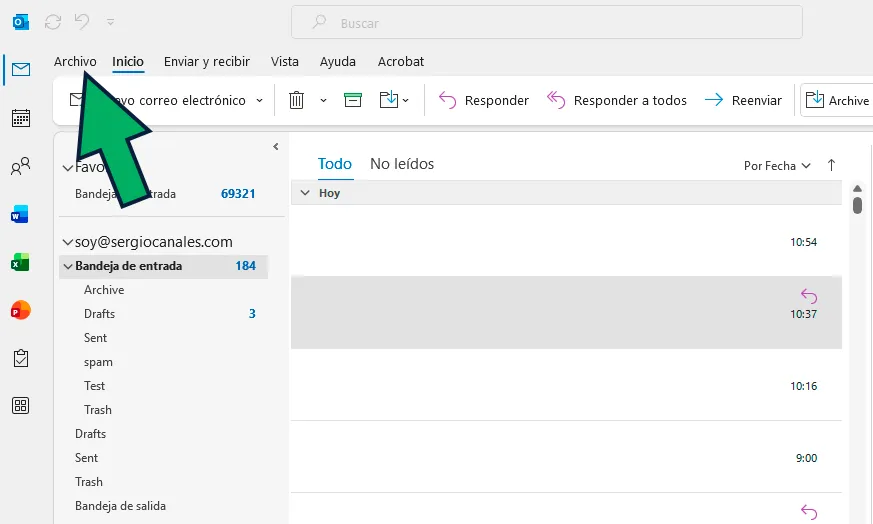Image resolution: width=873 pixels, height=524 pixels.
Task: Open the Test folder
Action: pos(94,386)
